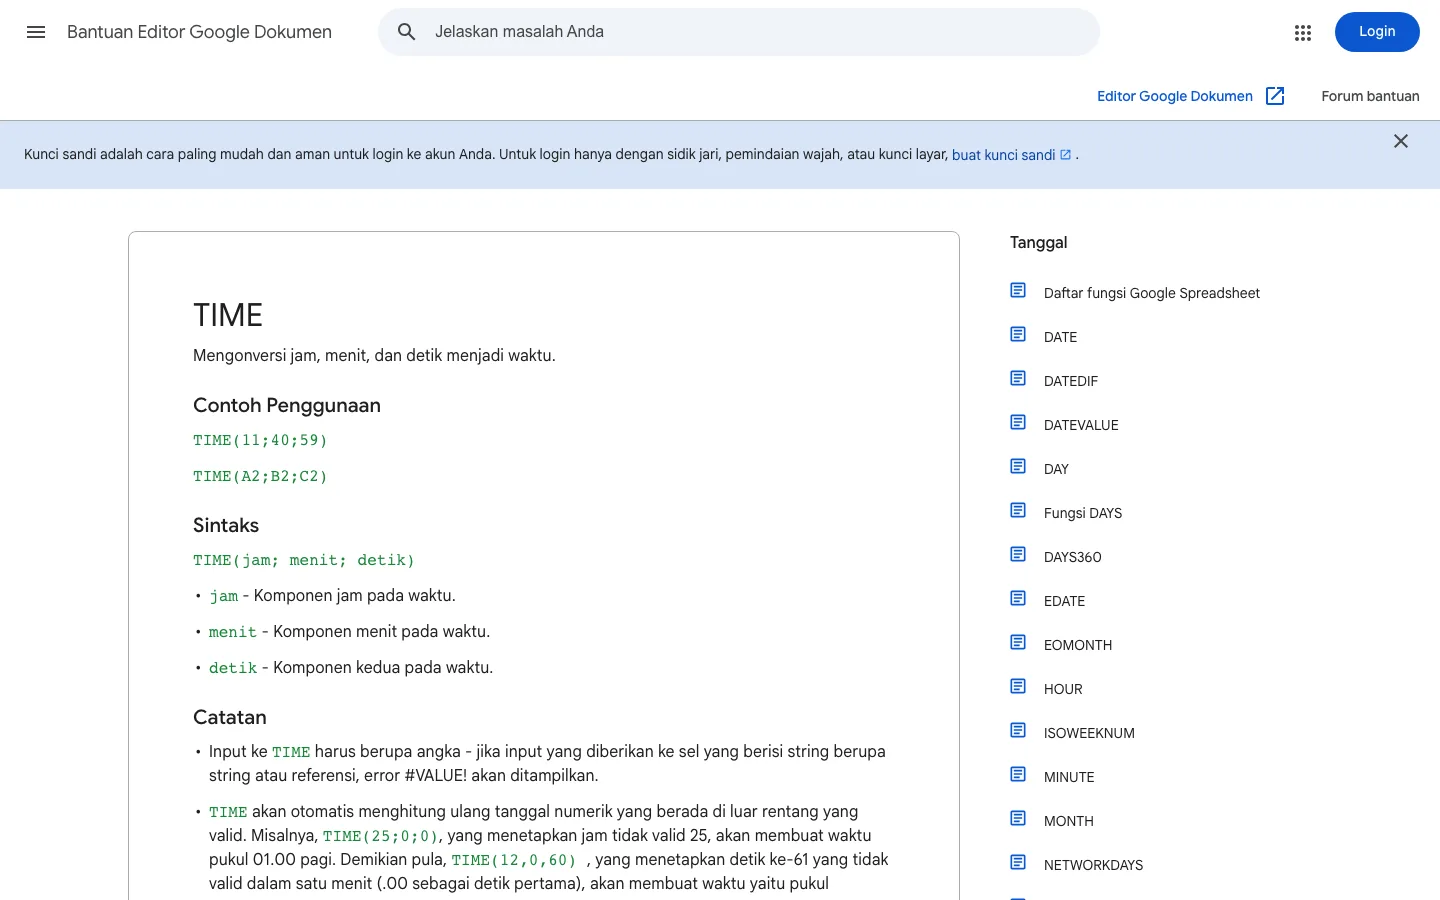Click the Tanggal sidebar heading
The width and height of the screenshot is (1440, 900).
coord(1038,242)
